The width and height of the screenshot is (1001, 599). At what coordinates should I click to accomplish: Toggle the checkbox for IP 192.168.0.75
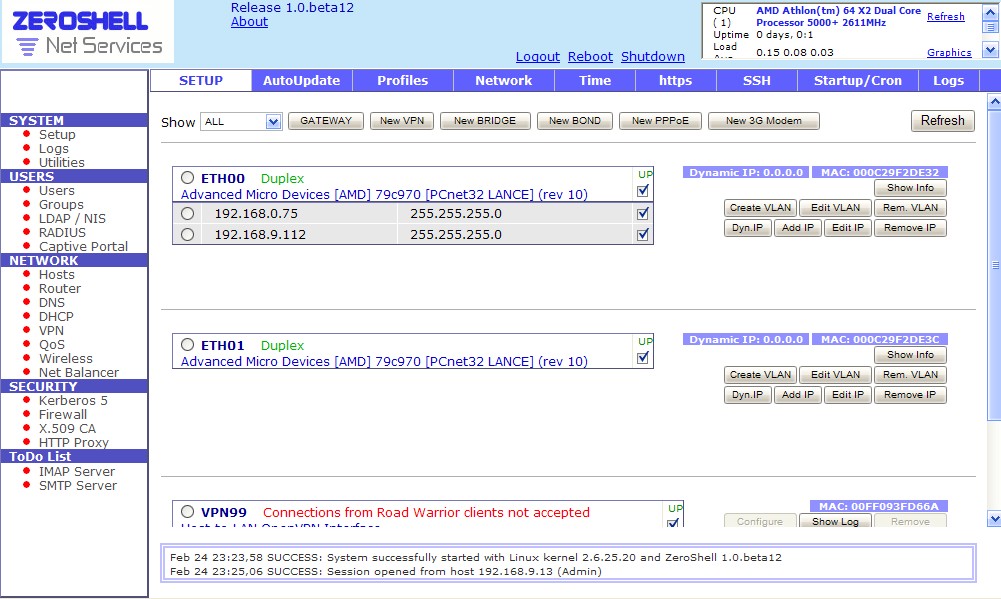(x=643, y=213)
